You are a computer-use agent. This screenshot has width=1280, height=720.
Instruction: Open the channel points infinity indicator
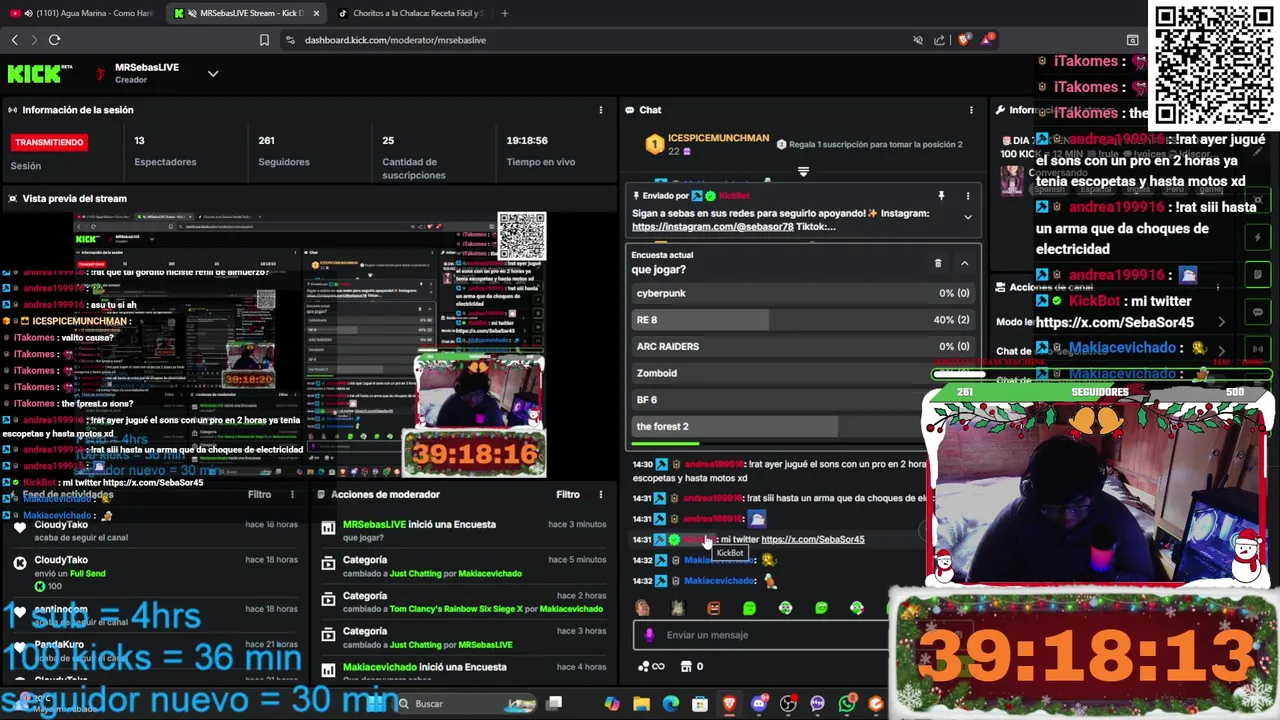[x=652, y=666]
